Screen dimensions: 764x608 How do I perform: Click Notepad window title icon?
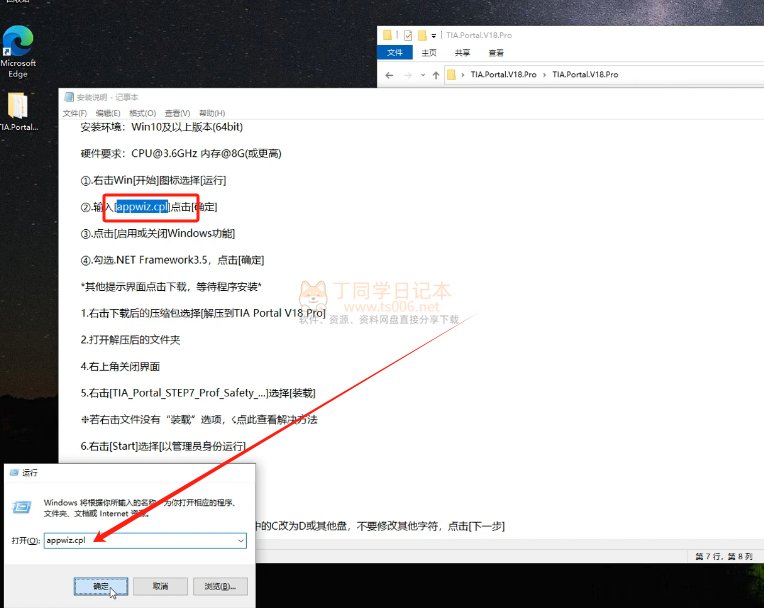coord(69,97)
